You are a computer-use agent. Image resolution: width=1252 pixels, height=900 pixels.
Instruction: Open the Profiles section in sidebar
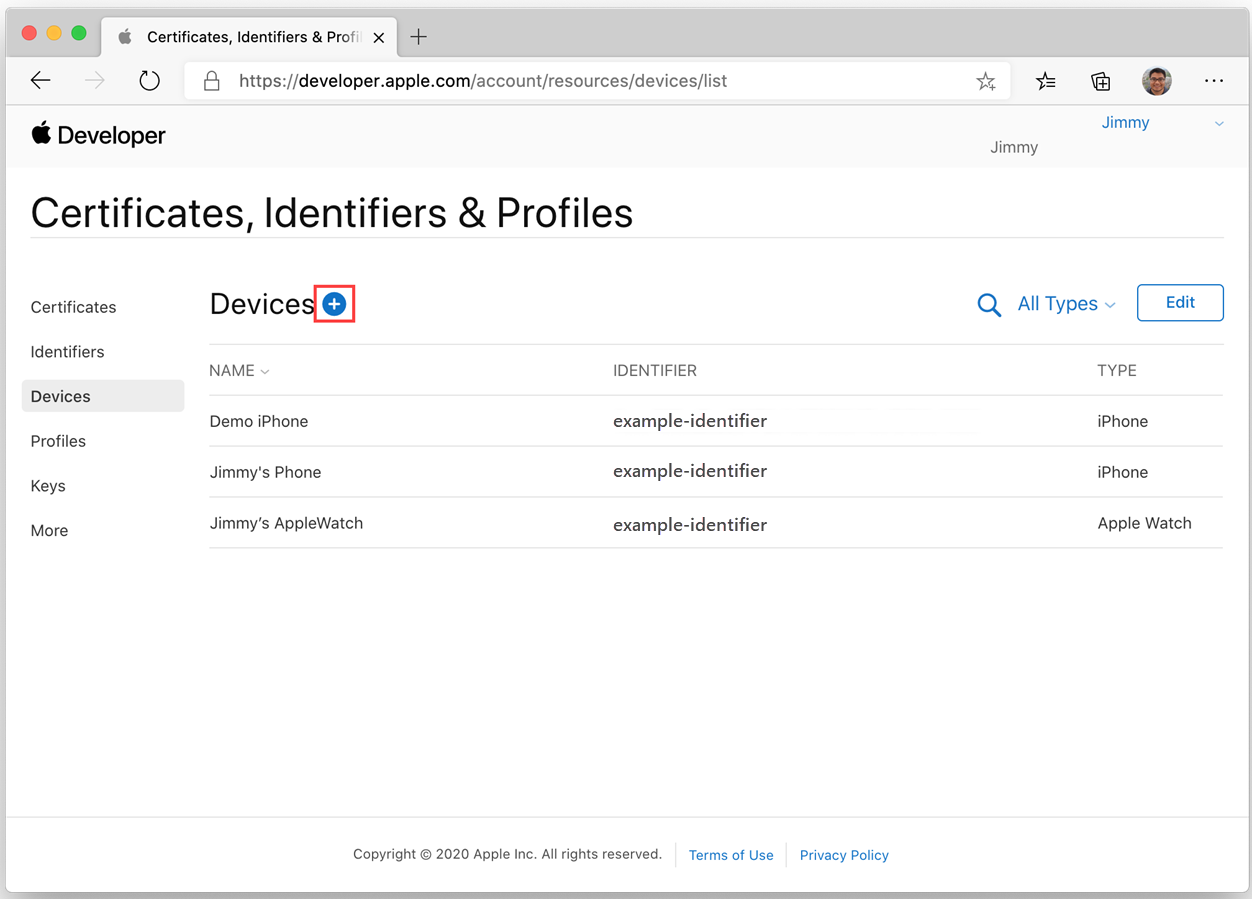click(x=58, y=441)
